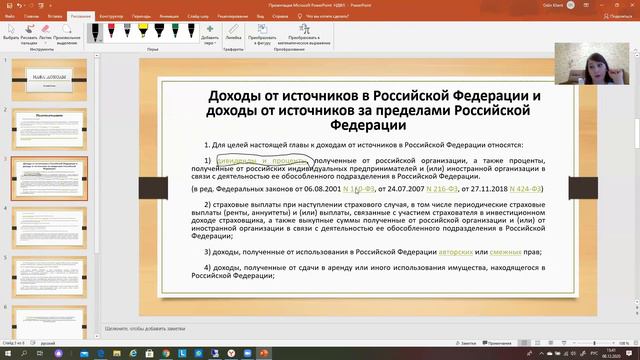Open the Справка tab
Image resolution: width=640 pixels, height=360 pixels.
pos(280,16)
